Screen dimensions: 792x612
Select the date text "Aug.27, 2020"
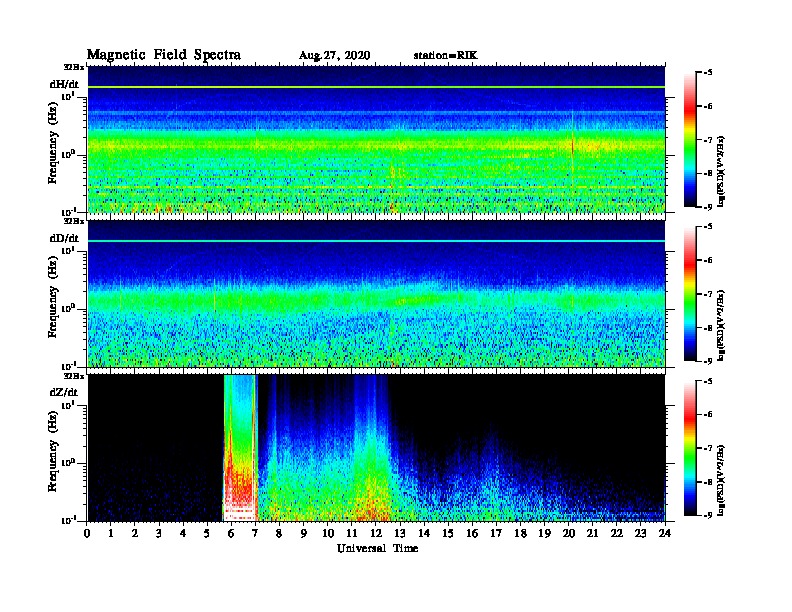click(x=334, y=56)
